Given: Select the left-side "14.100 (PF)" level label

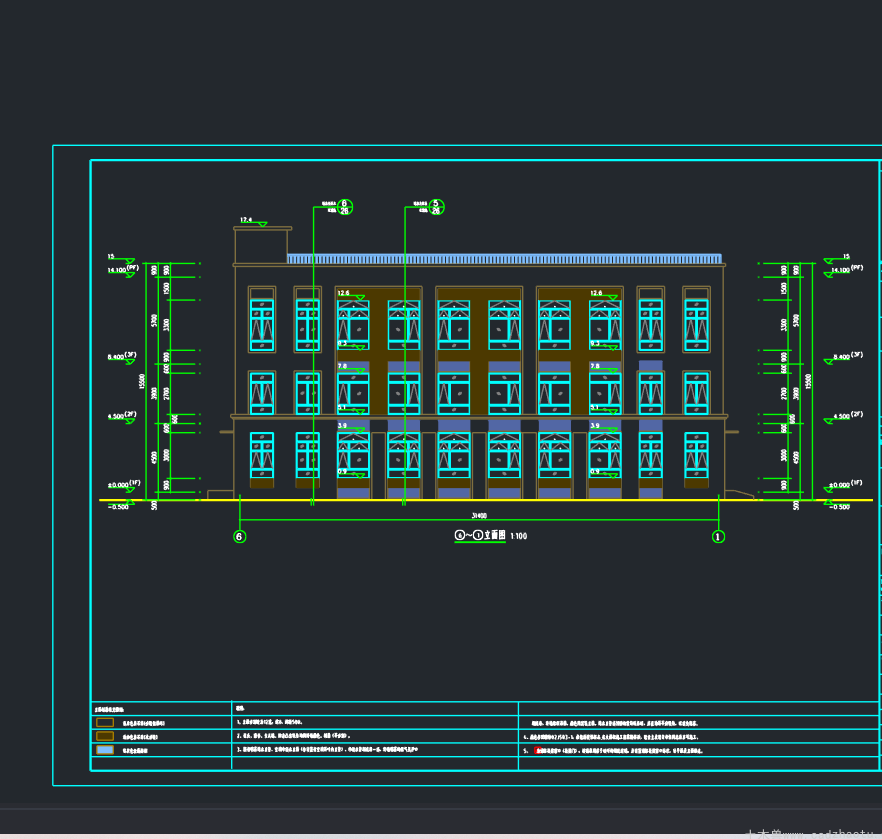Looking at the screenshot, I should pos(123,269).
